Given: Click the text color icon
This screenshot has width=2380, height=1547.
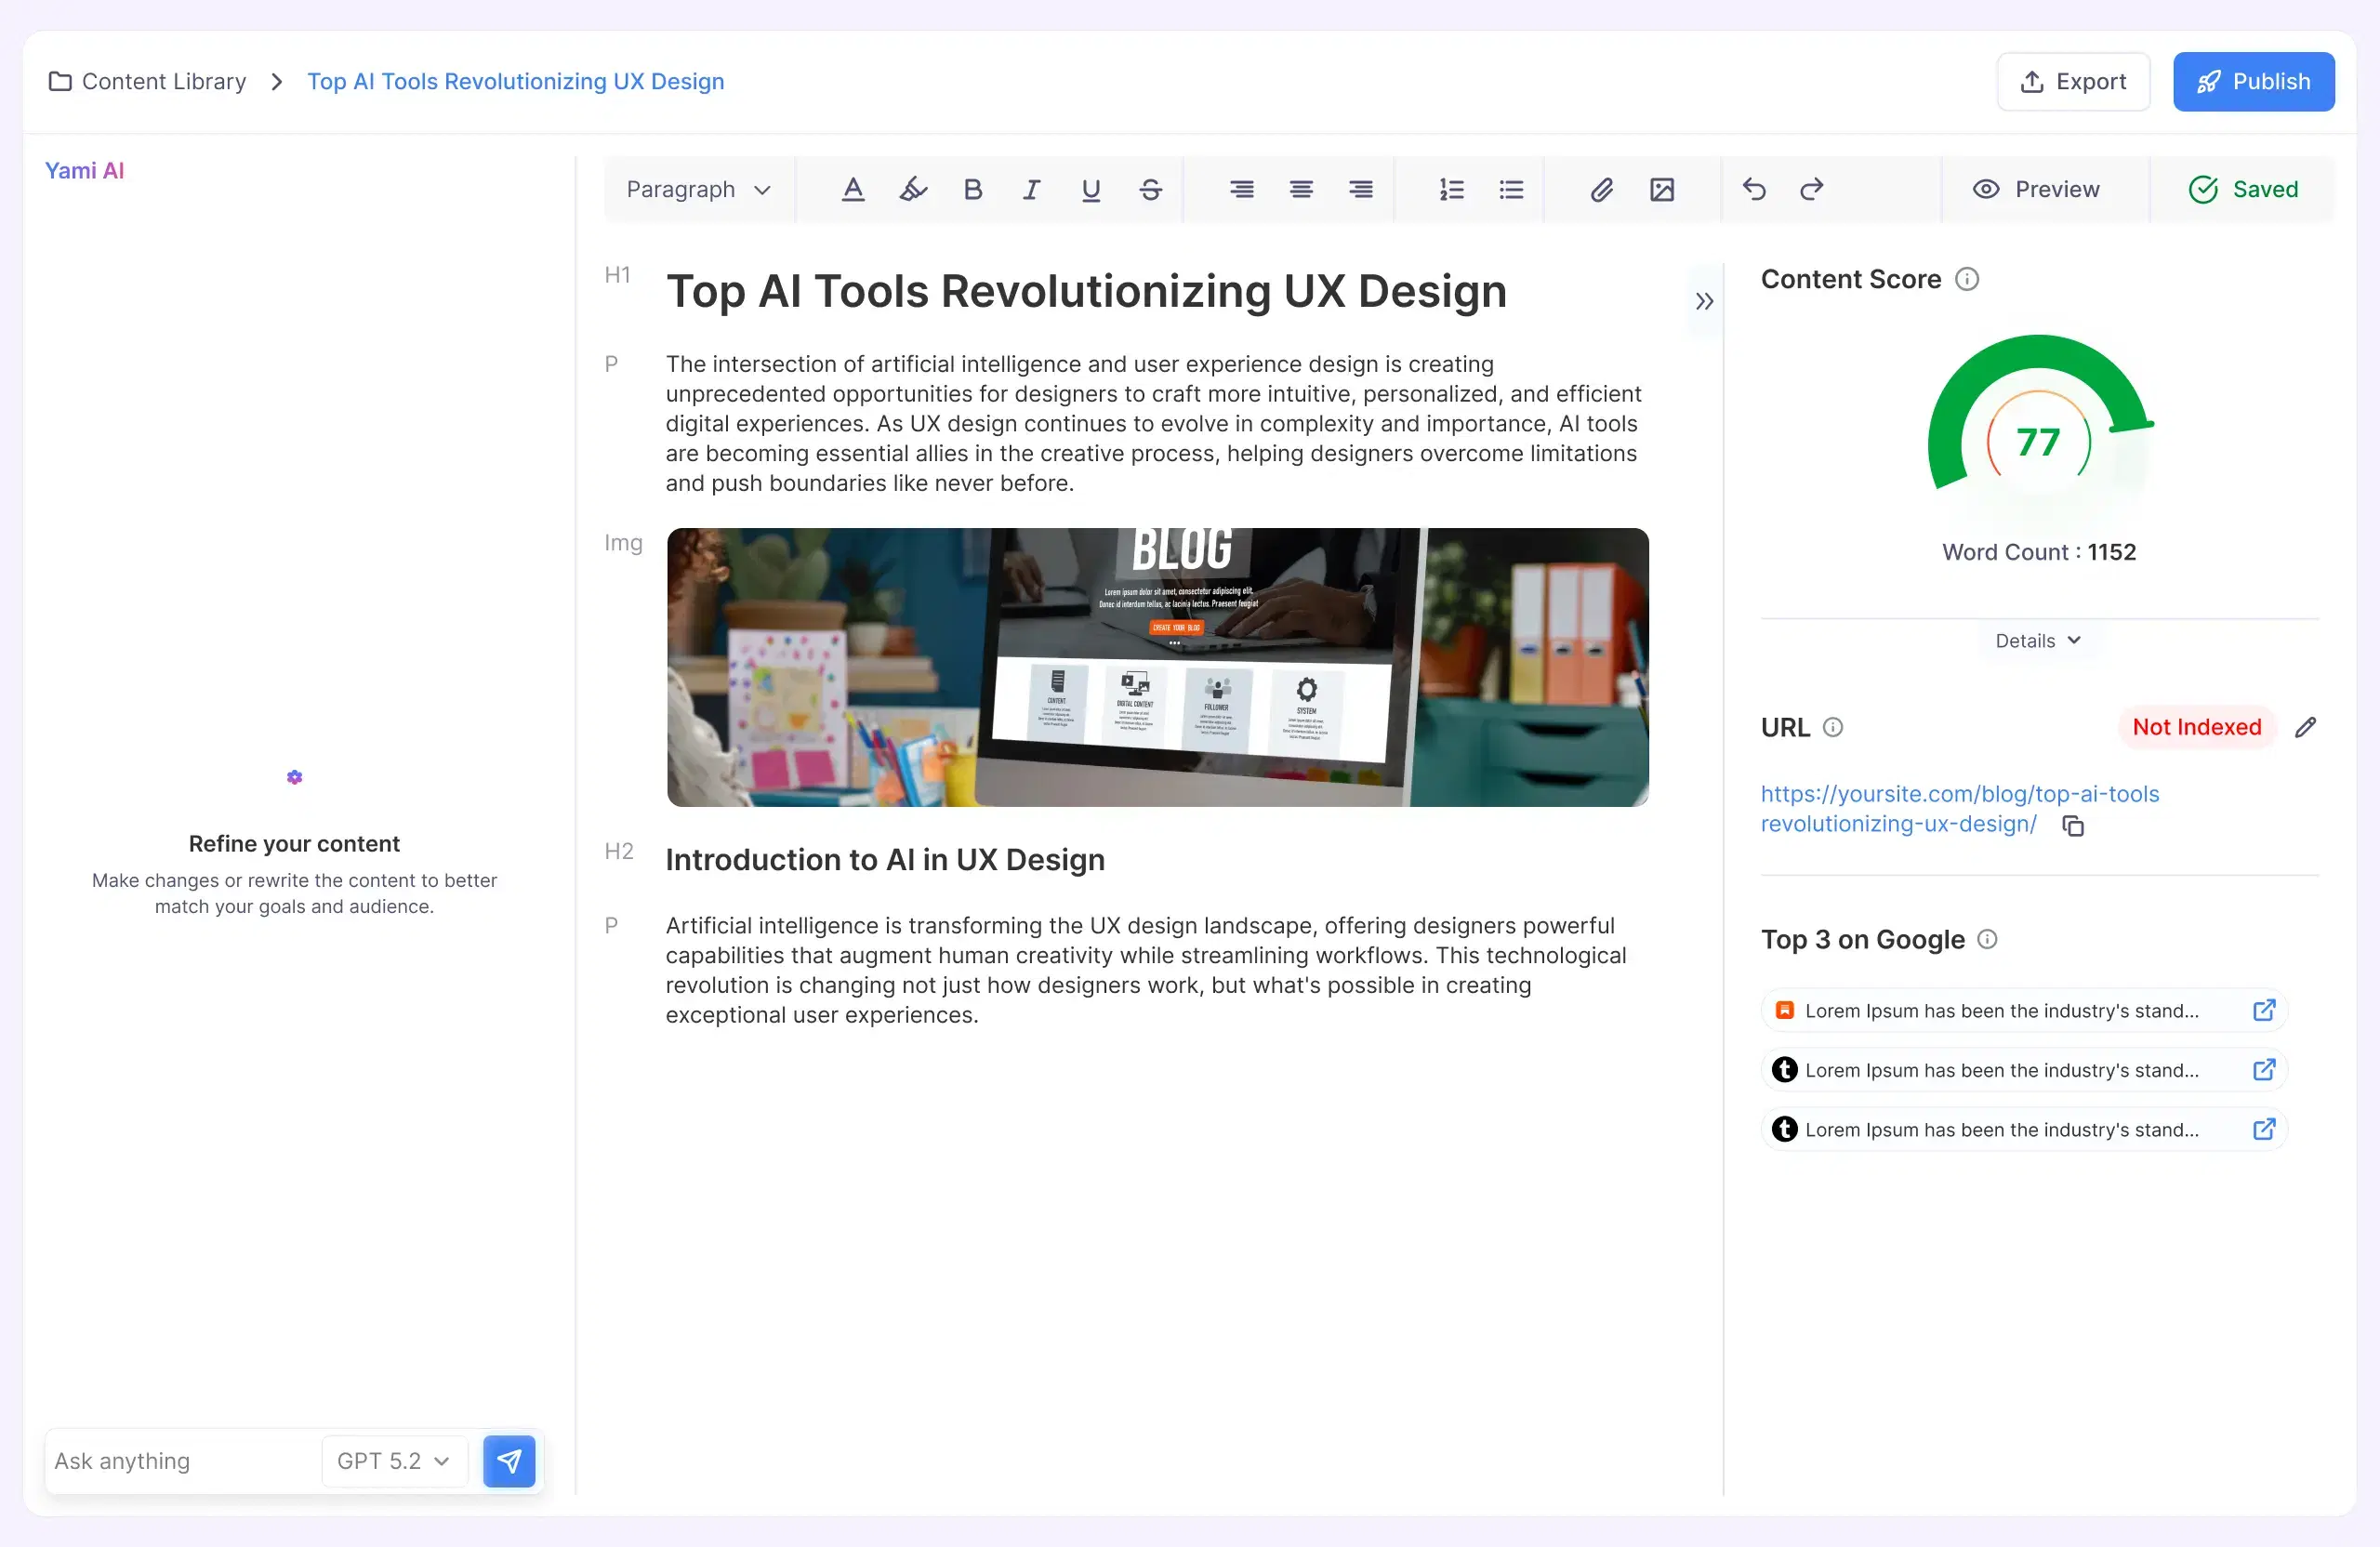Looking at the screenshot, I should tap(852, 189).
